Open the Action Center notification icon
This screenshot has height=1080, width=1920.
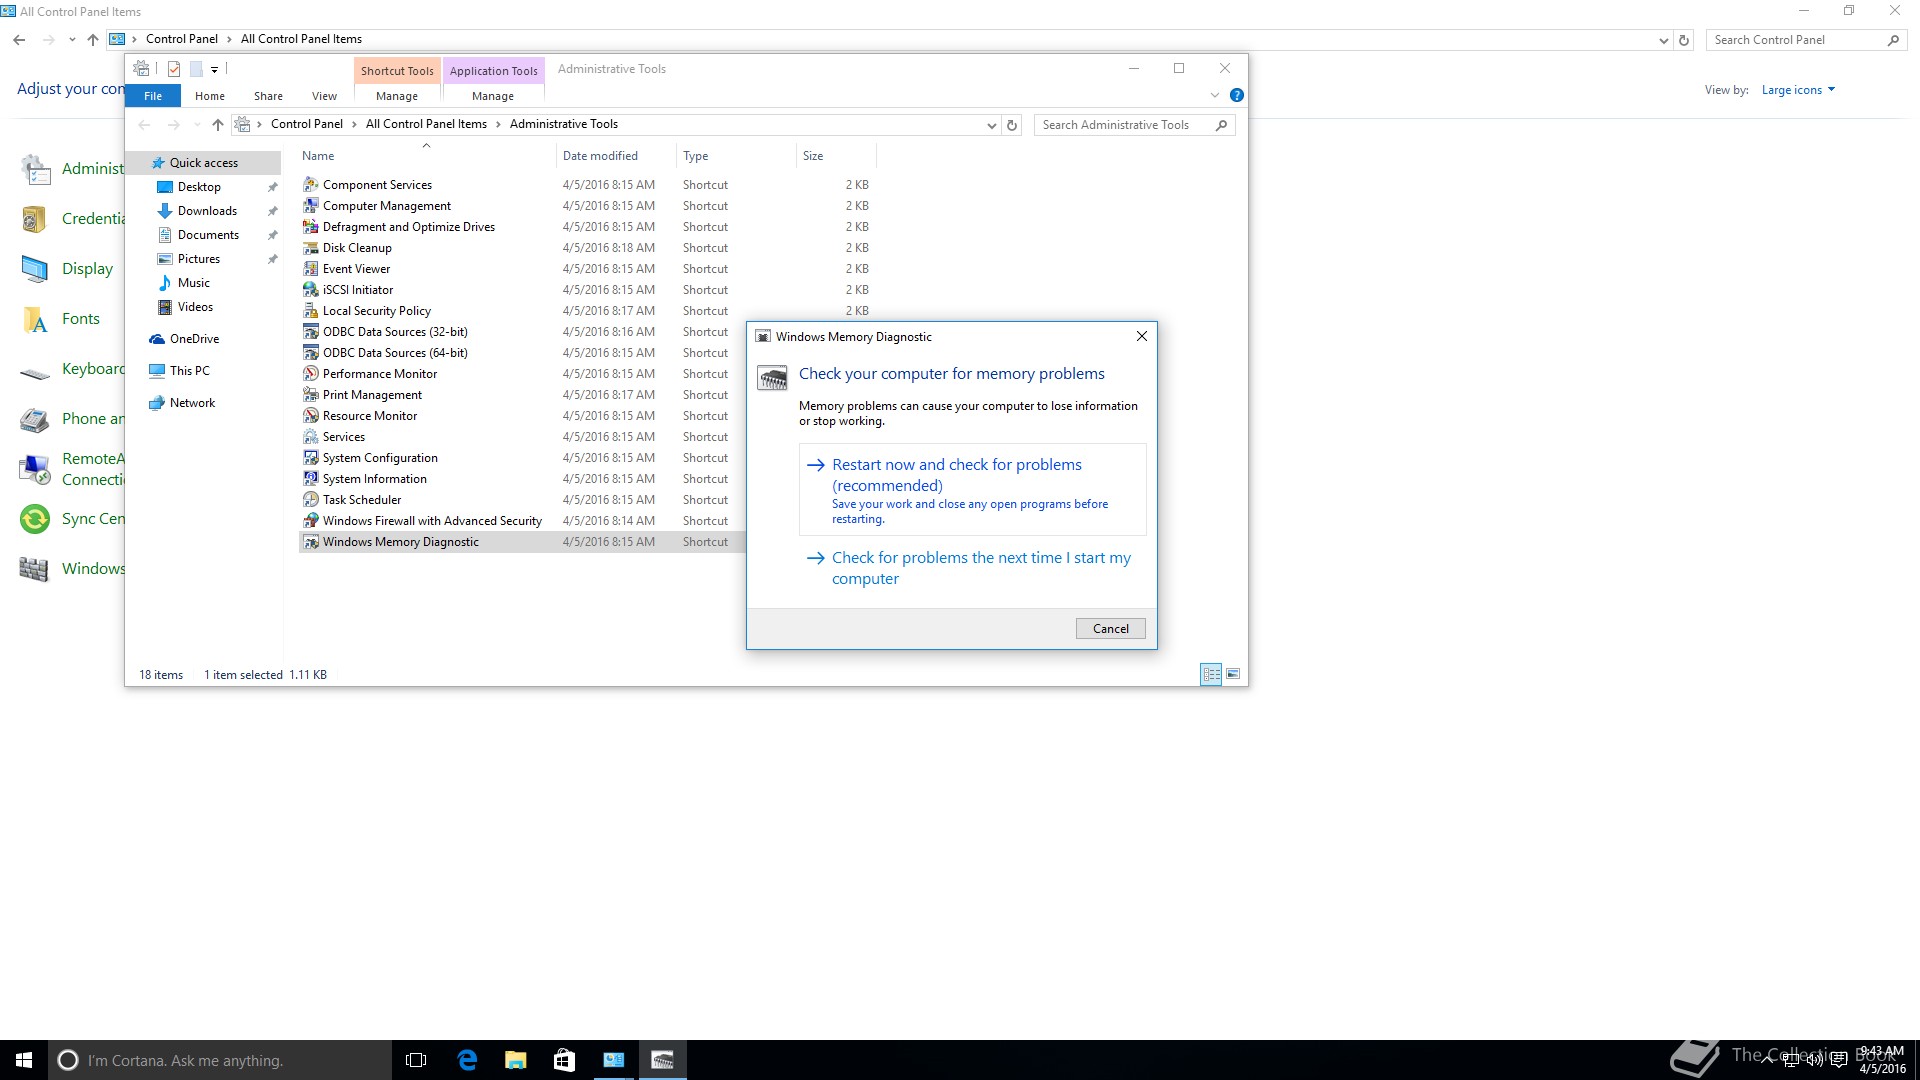(x=1838, y=1060)
